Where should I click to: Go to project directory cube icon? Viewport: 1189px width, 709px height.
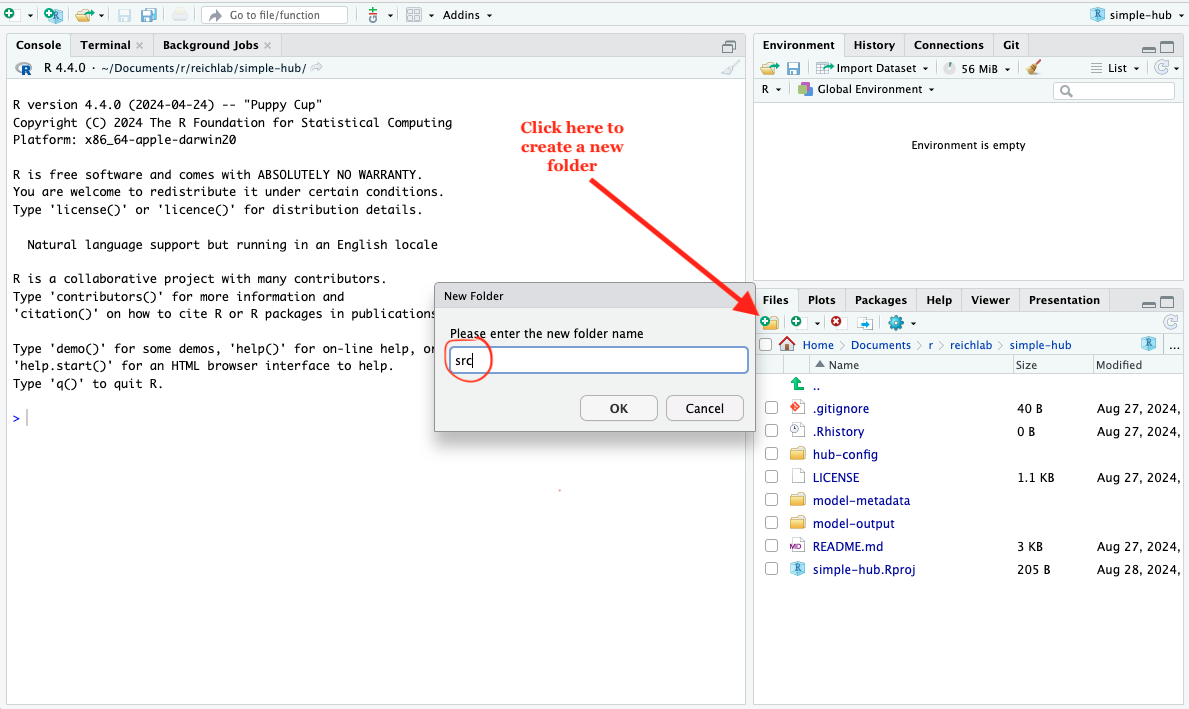[x=1149, y=344]
